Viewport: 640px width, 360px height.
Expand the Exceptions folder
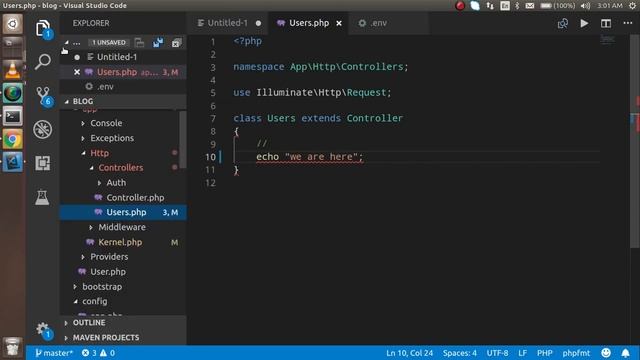tap(112, 138)
